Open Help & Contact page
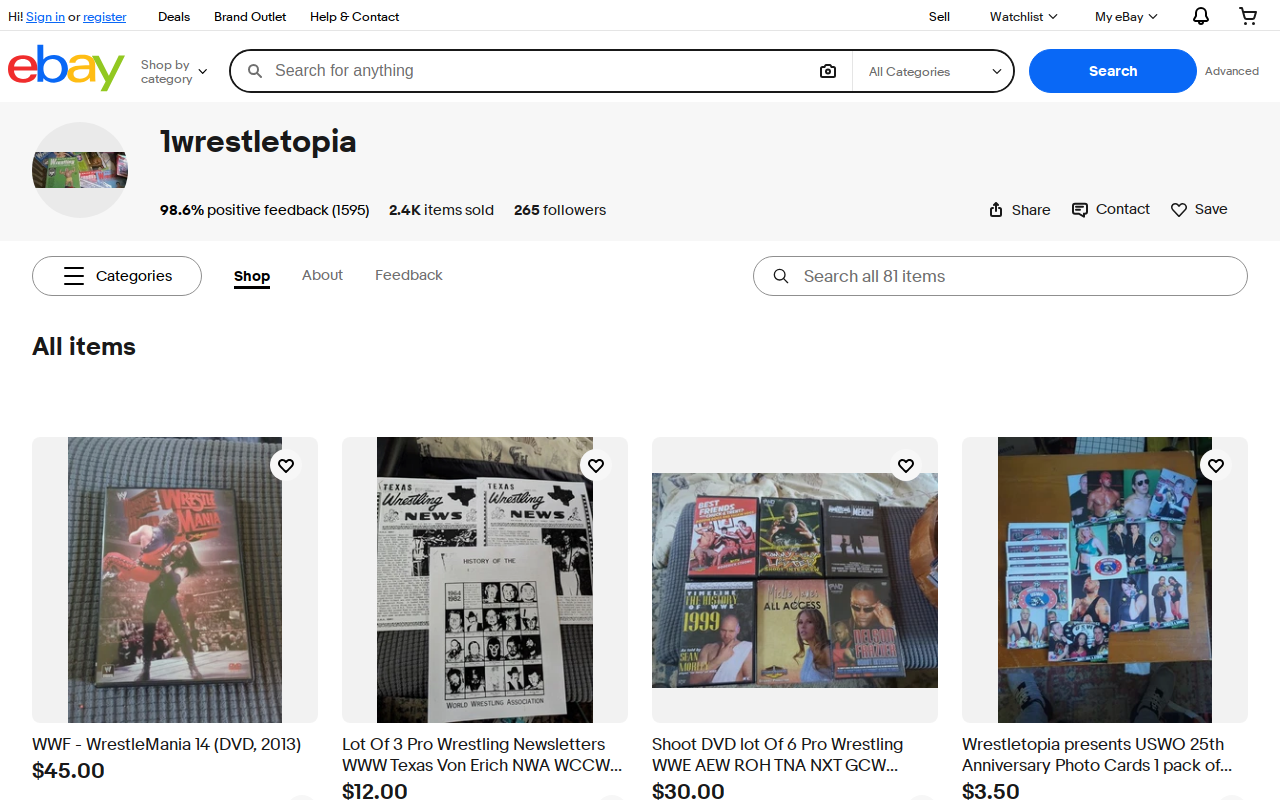 [x=354, y=16]
